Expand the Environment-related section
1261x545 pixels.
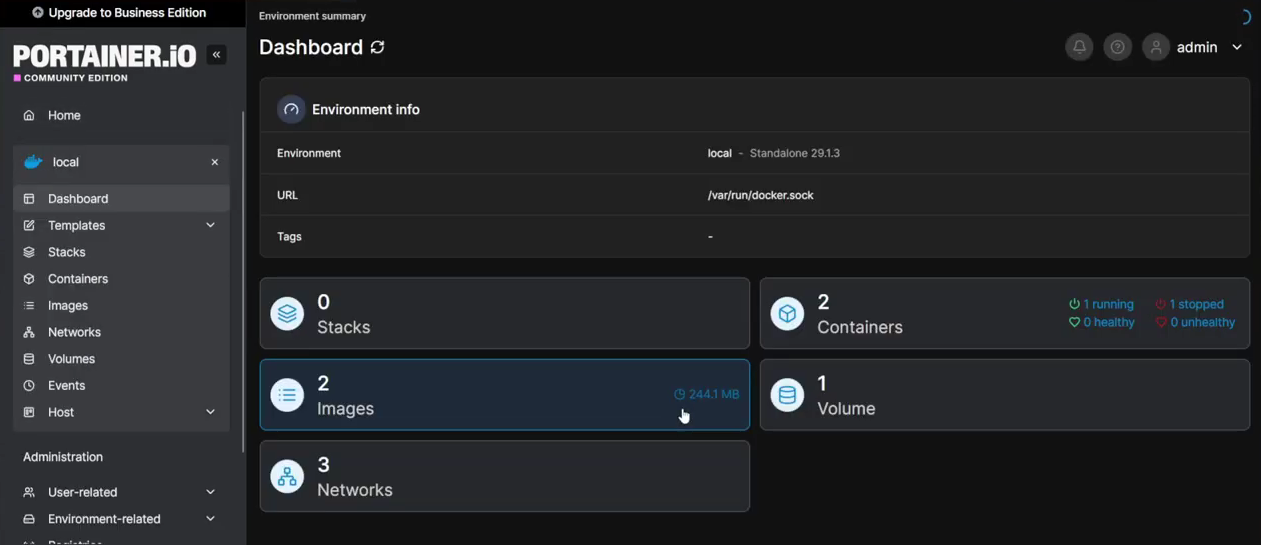click(210, 519)
